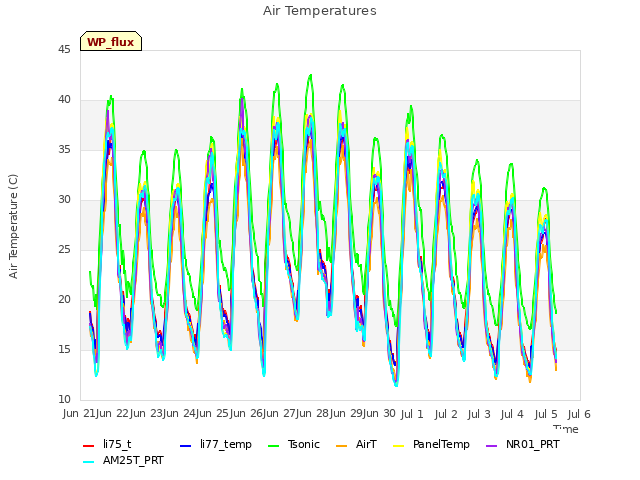This screenshot has width=640, height=480.
Task: Click the li77_temp blue legend swatch
Action: 186,446
